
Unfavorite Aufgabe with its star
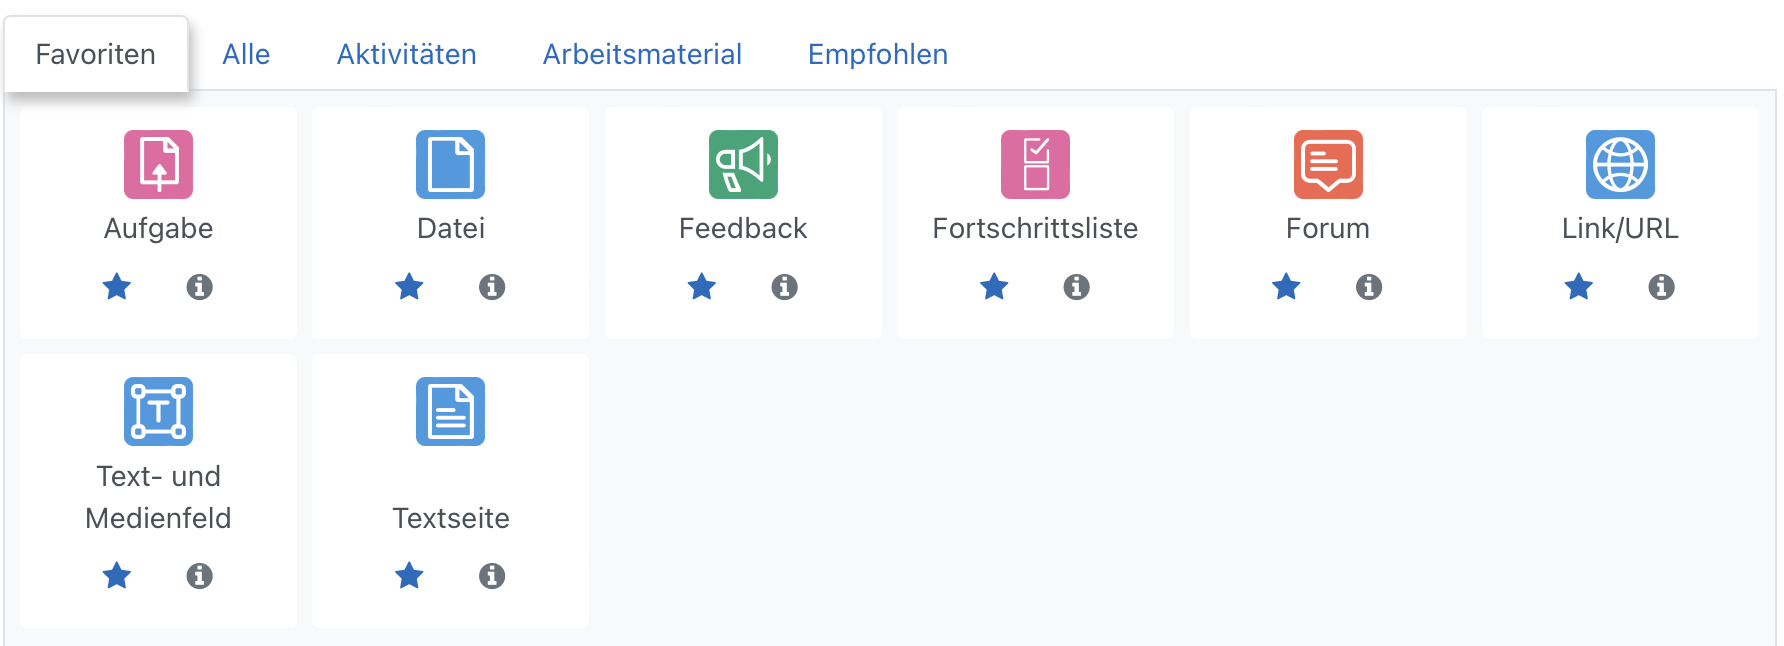[x=117, y=287]
